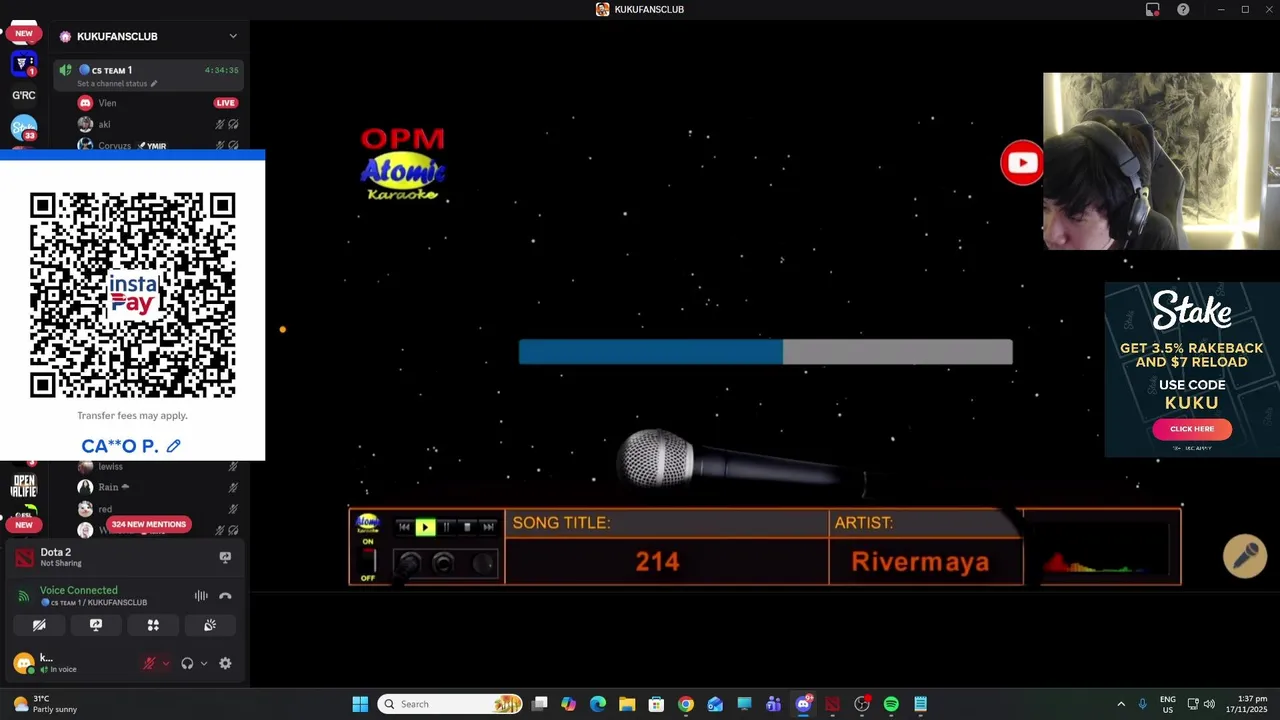The height and width of the screenshot is (720, 1280).
Task: Open Discord pop-out stream icon in title bar
Action: click(1153, 9)
